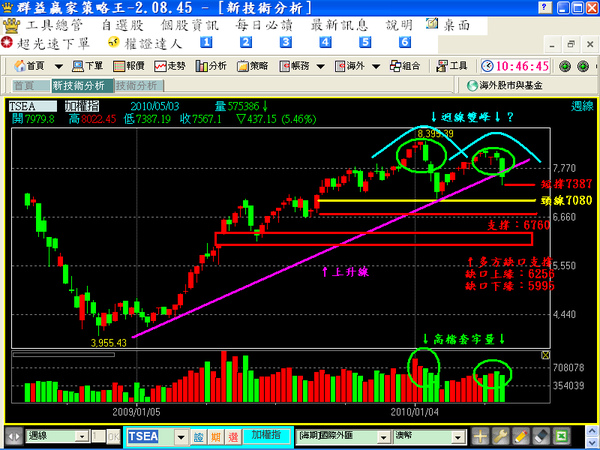Launch 超光速下單 fast order
Viewport: 600px width, 450px height.
click(x=45, y=43)
